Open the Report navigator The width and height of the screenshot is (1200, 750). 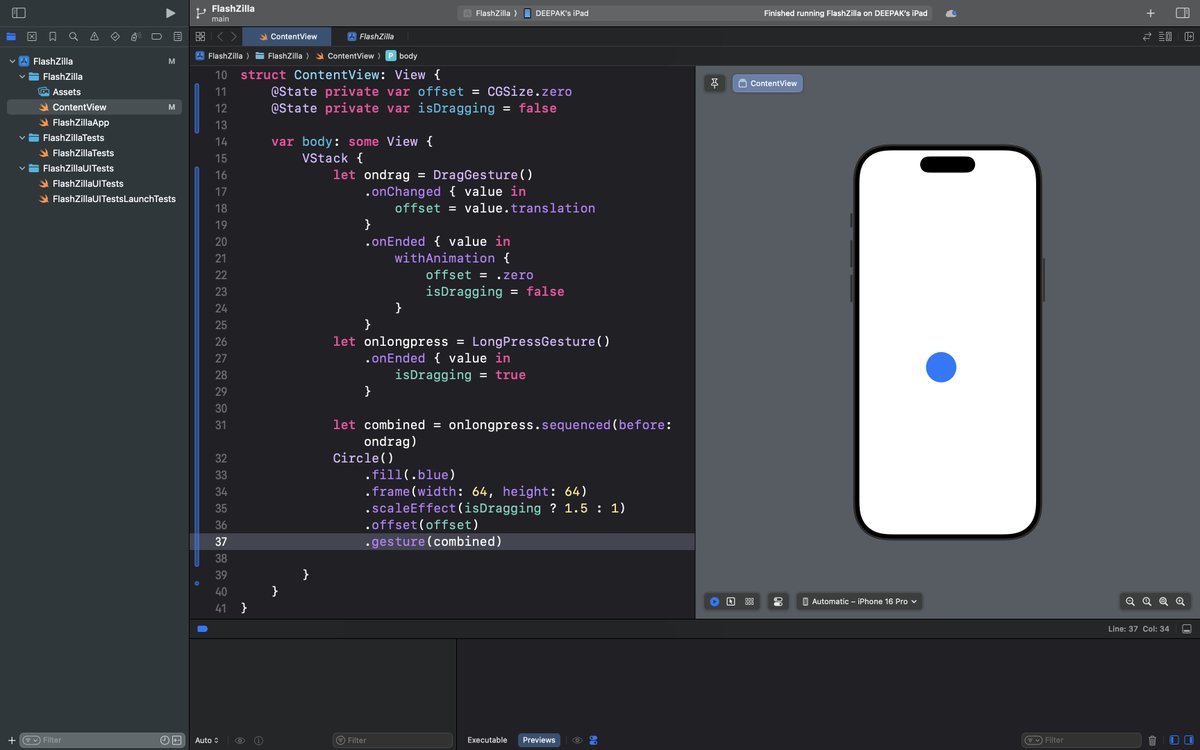(176, 36)
